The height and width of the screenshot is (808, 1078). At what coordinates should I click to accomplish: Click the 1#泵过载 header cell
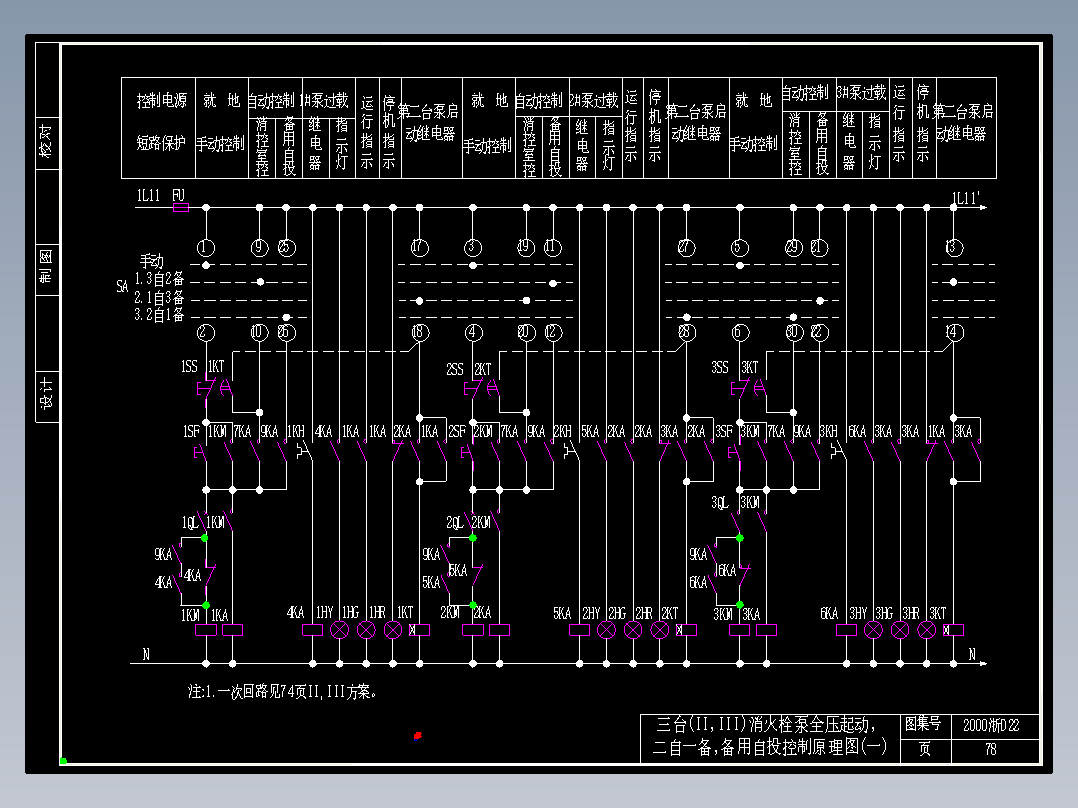(324, 100)
